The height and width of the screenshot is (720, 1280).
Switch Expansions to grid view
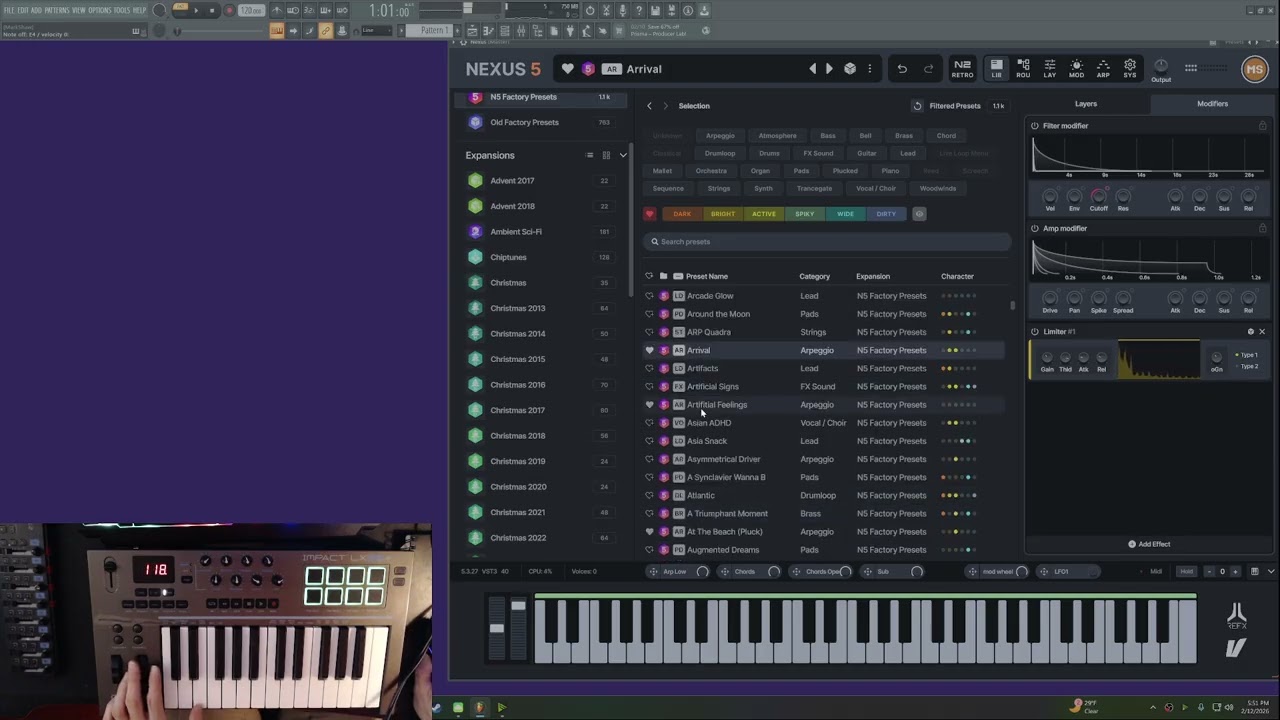(606, 155)
